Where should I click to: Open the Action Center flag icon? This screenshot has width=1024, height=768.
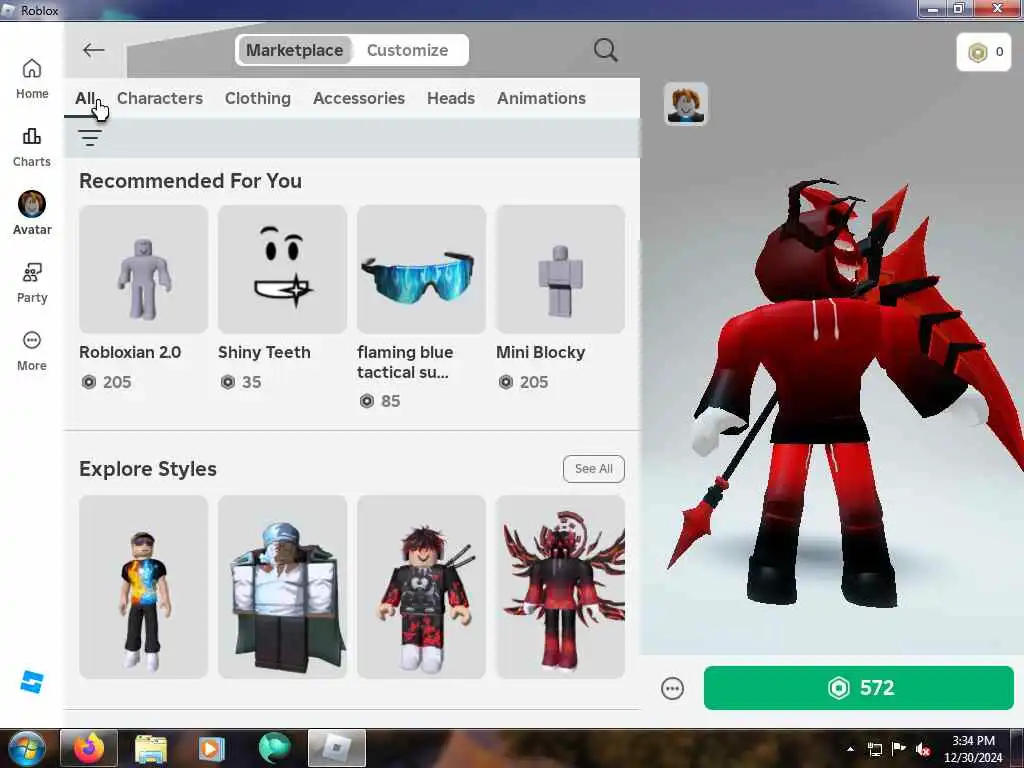point(899,749)
